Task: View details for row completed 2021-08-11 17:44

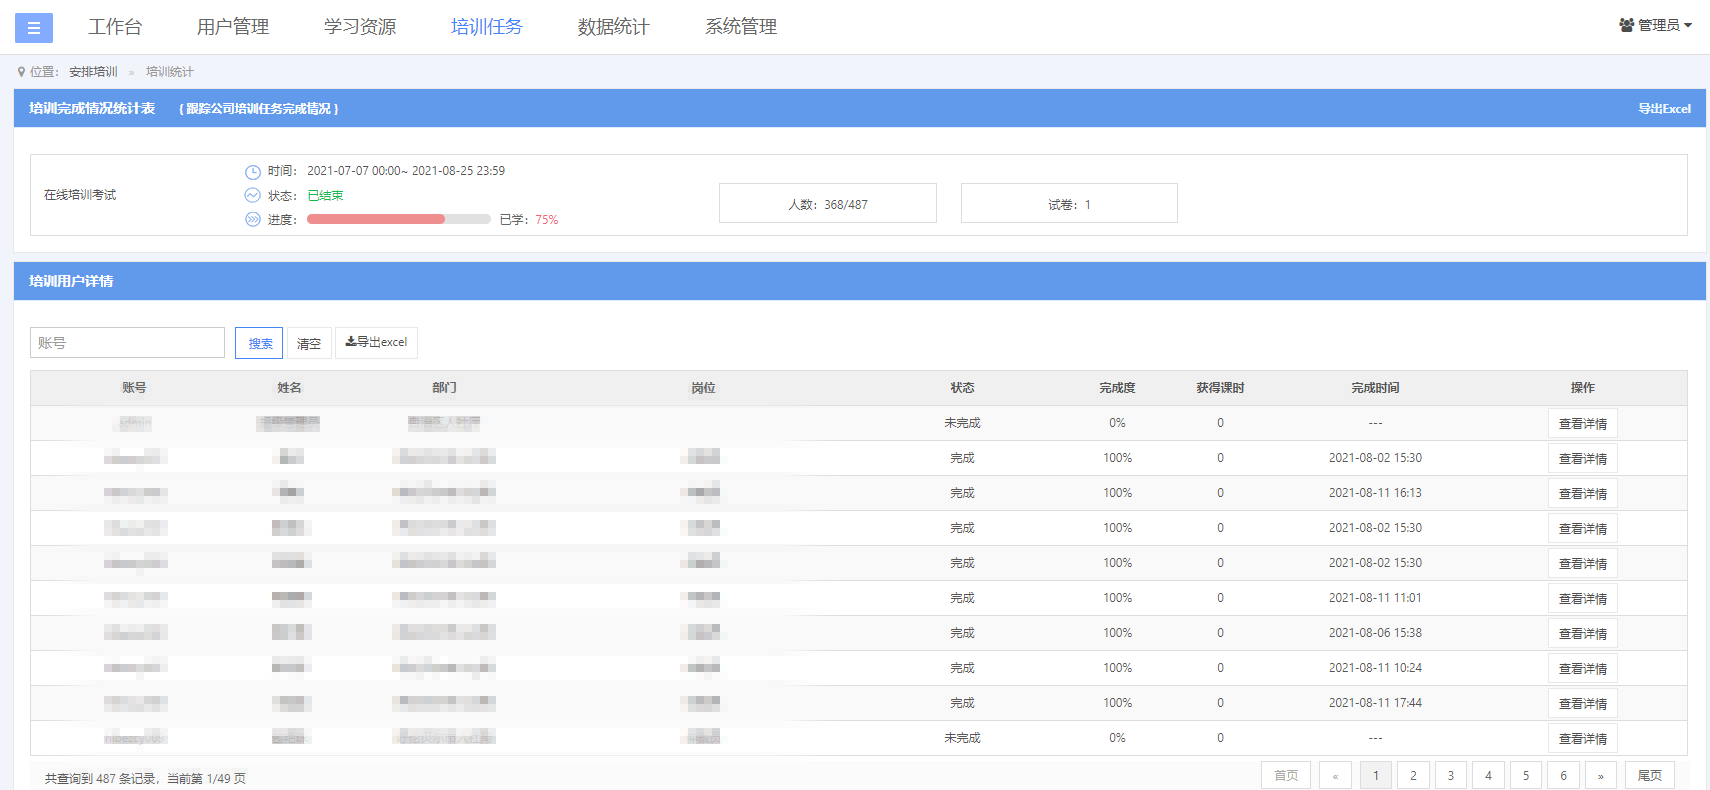Action: (x=1582, y=704)
